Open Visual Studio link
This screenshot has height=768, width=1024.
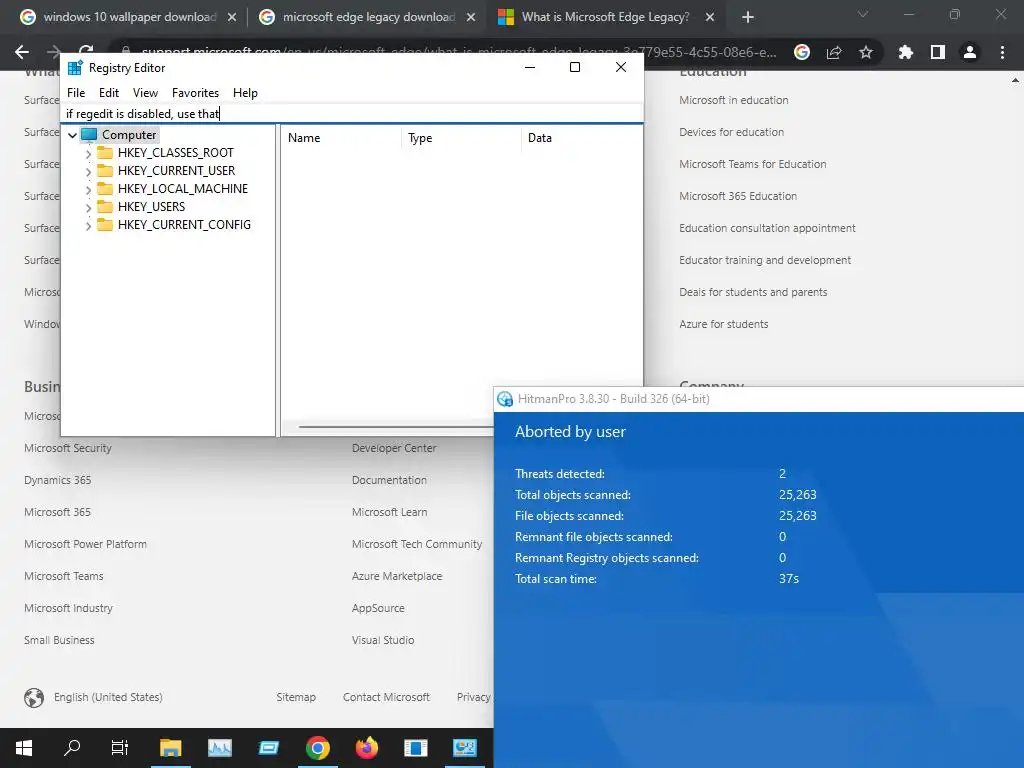(383, 640)
